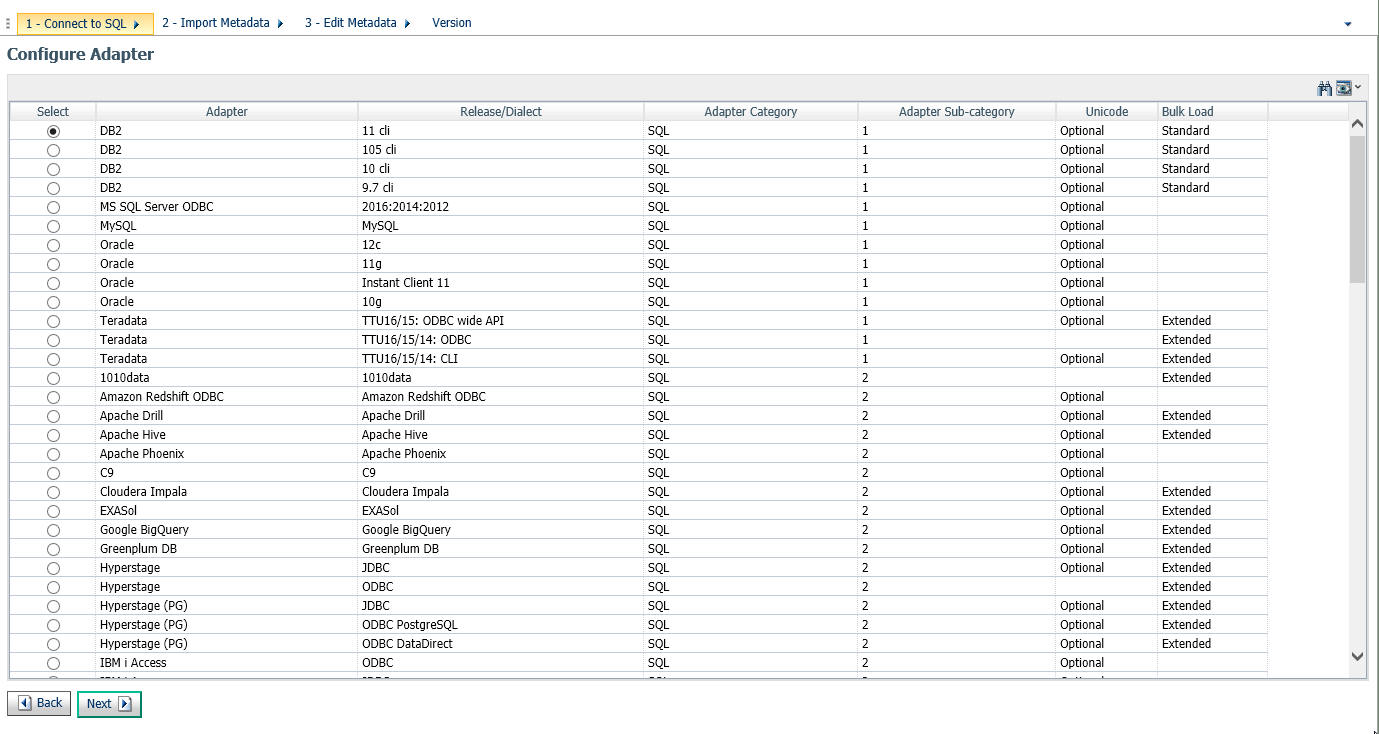Click the 'Instant Client 11' cell
This screenshot has height=734, width=1379.
click(x=501, y=283)
